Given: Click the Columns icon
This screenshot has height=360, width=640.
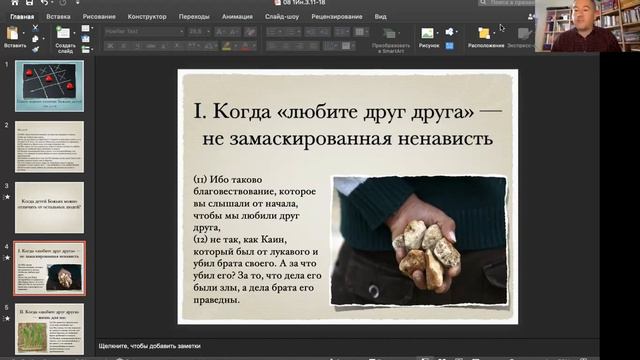Looking at the screenshot, I should pos(360,31).
